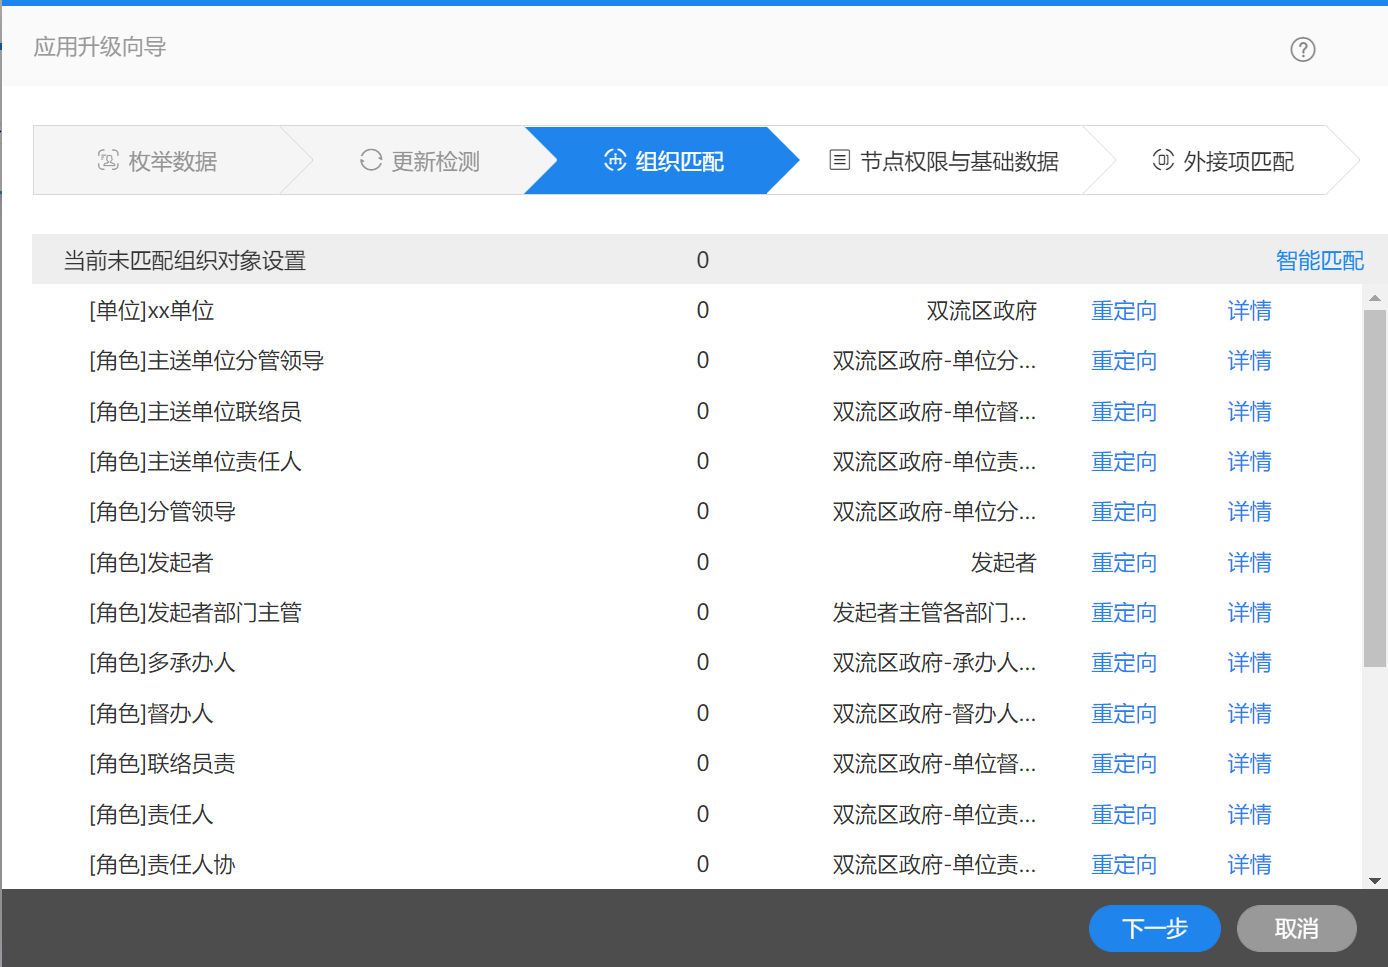Click 重定向 for [角色]责任人协 row
1388x967 pixels.
pos(1123,865)
